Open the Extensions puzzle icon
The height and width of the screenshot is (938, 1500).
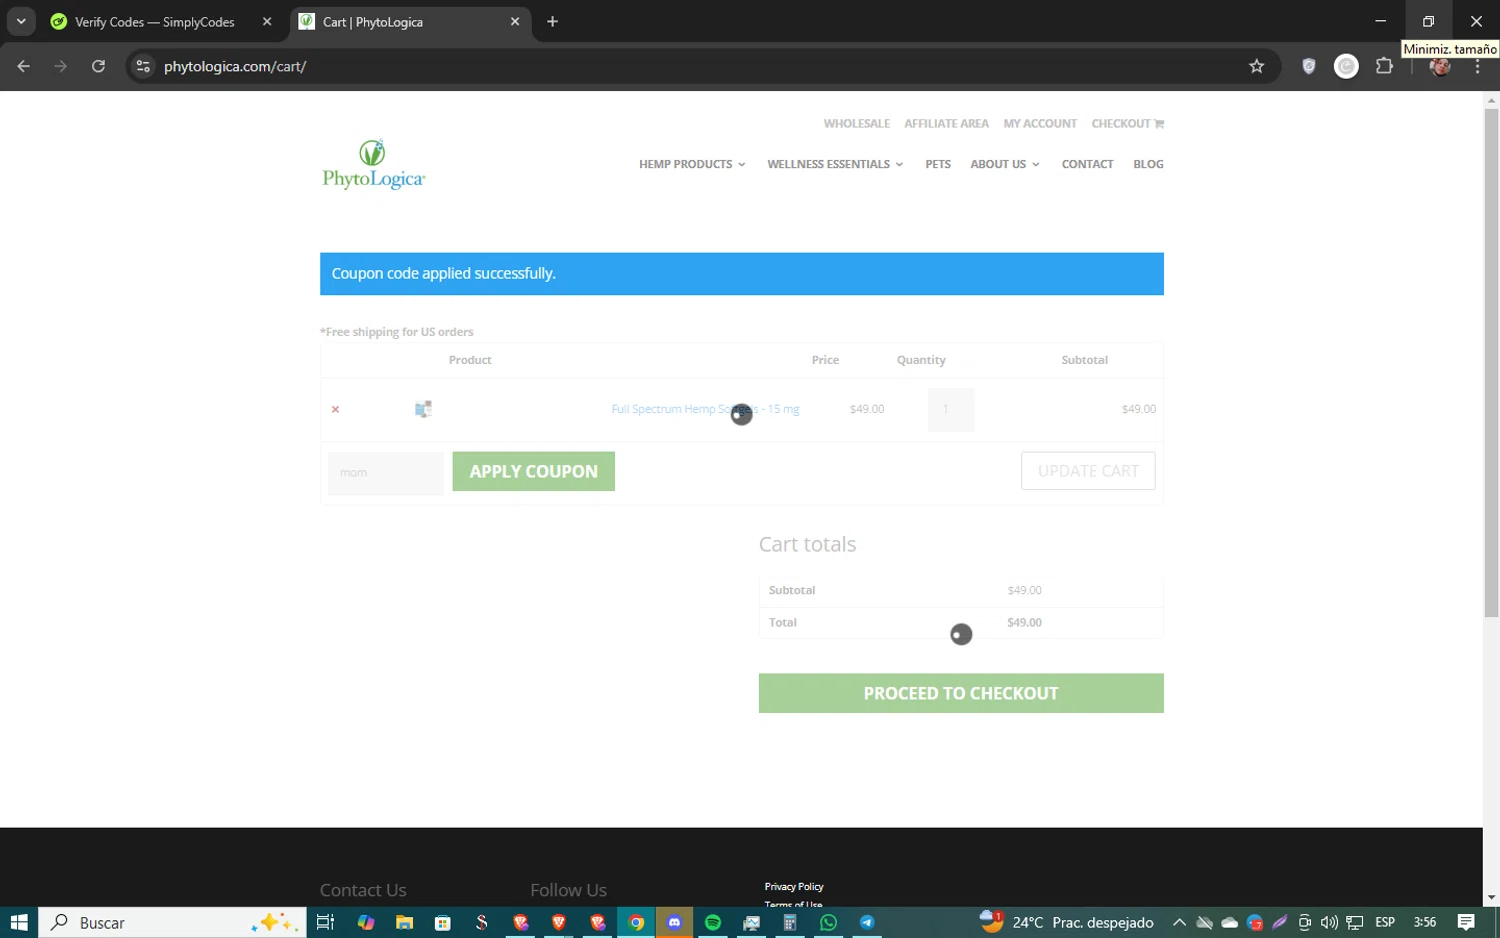click(x=1384, y=66)
